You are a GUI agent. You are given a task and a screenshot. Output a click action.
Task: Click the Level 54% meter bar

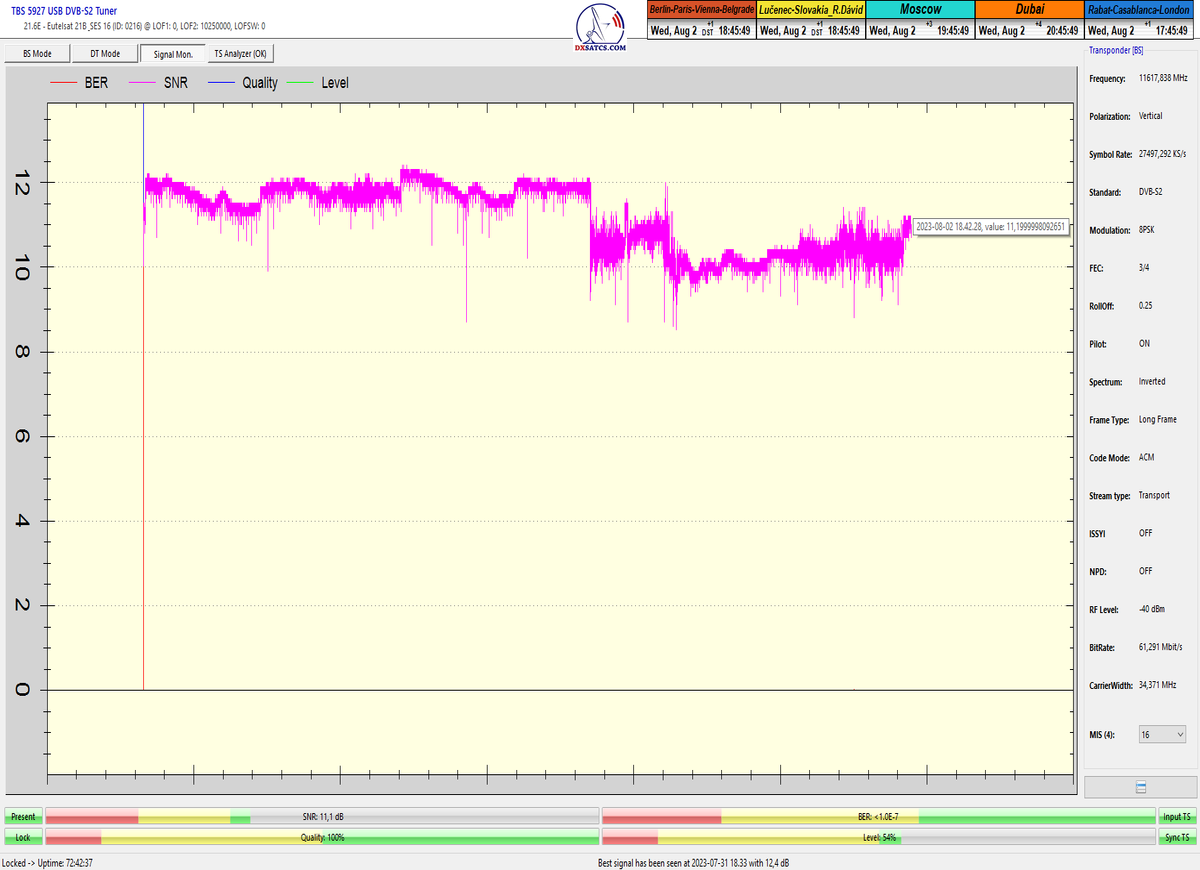878,837
